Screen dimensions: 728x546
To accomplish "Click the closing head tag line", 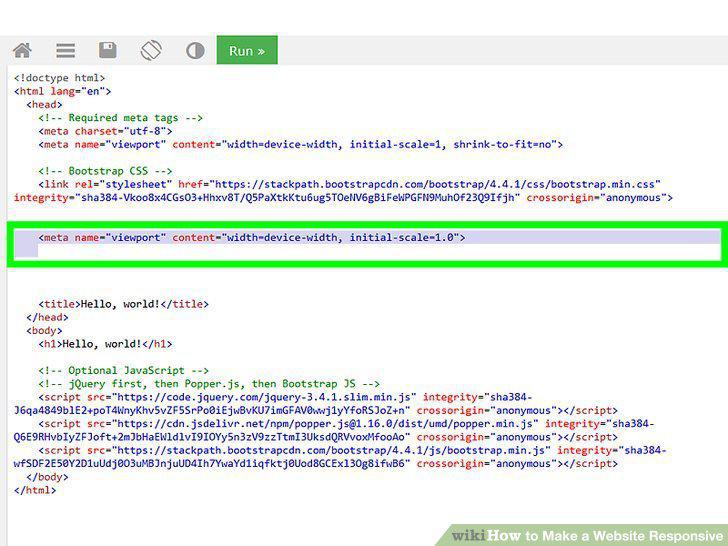I will pyautogui.click(x=47, y=318).
